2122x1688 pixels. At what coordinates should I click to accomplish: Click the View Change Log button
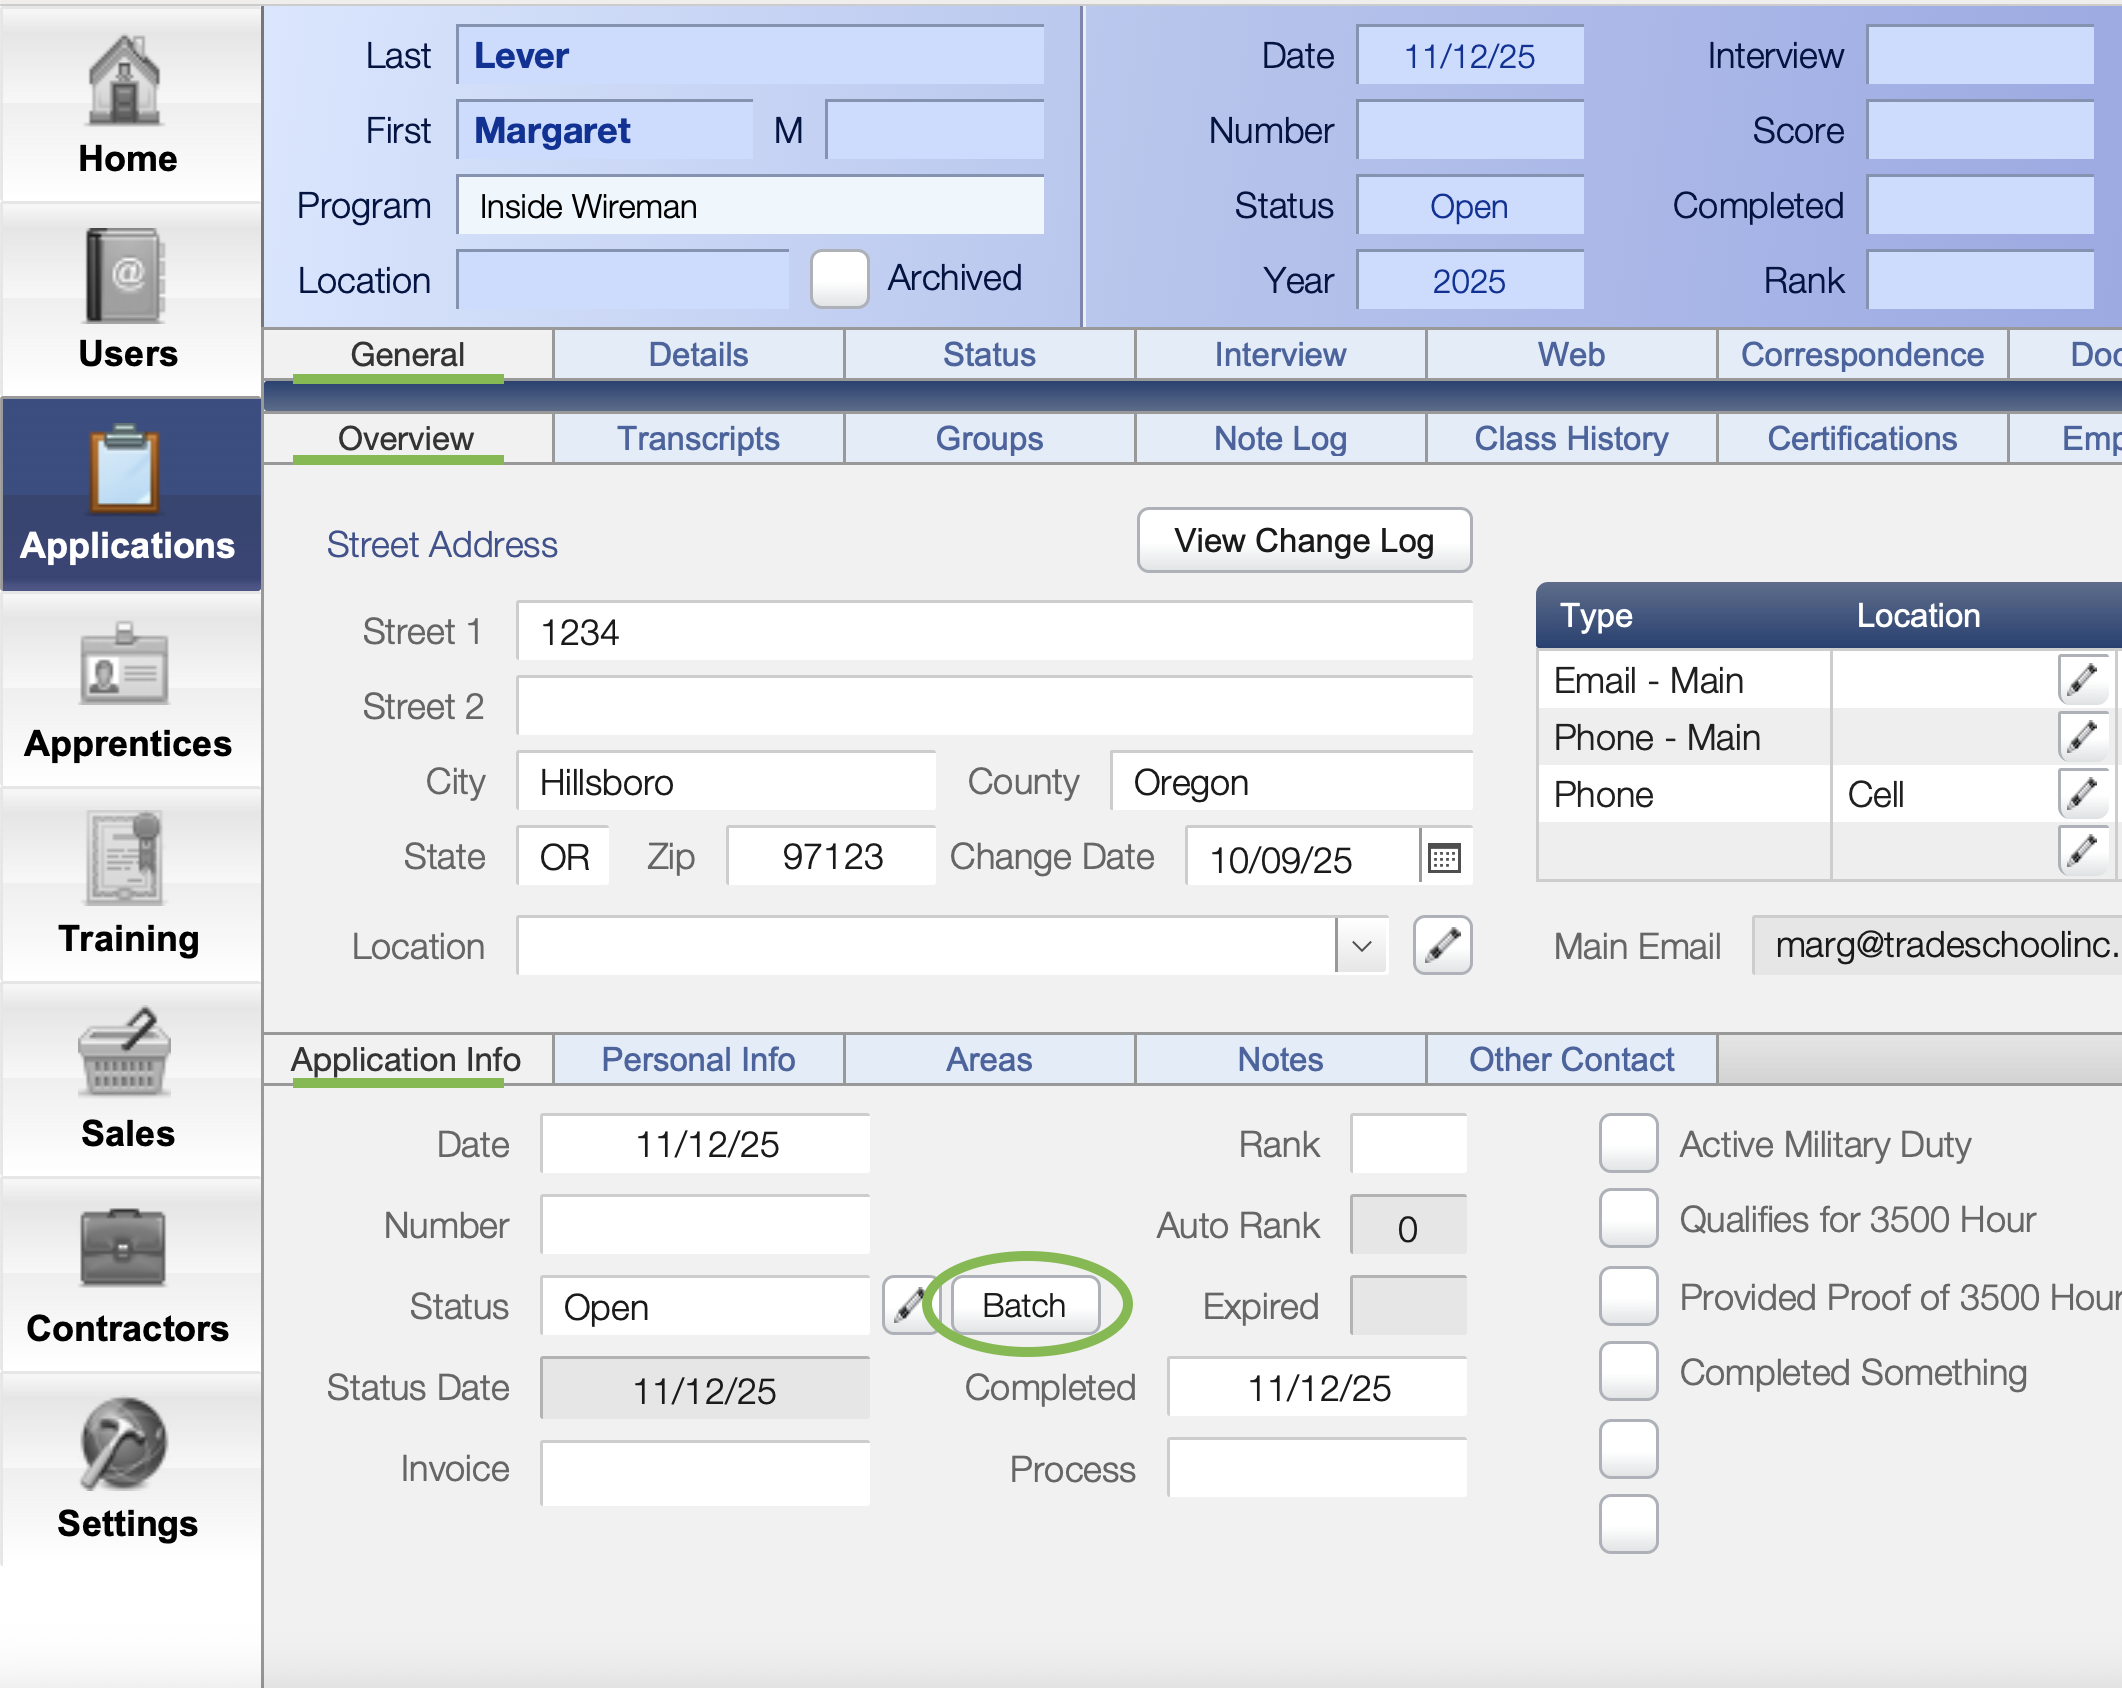pos(1304,541)
